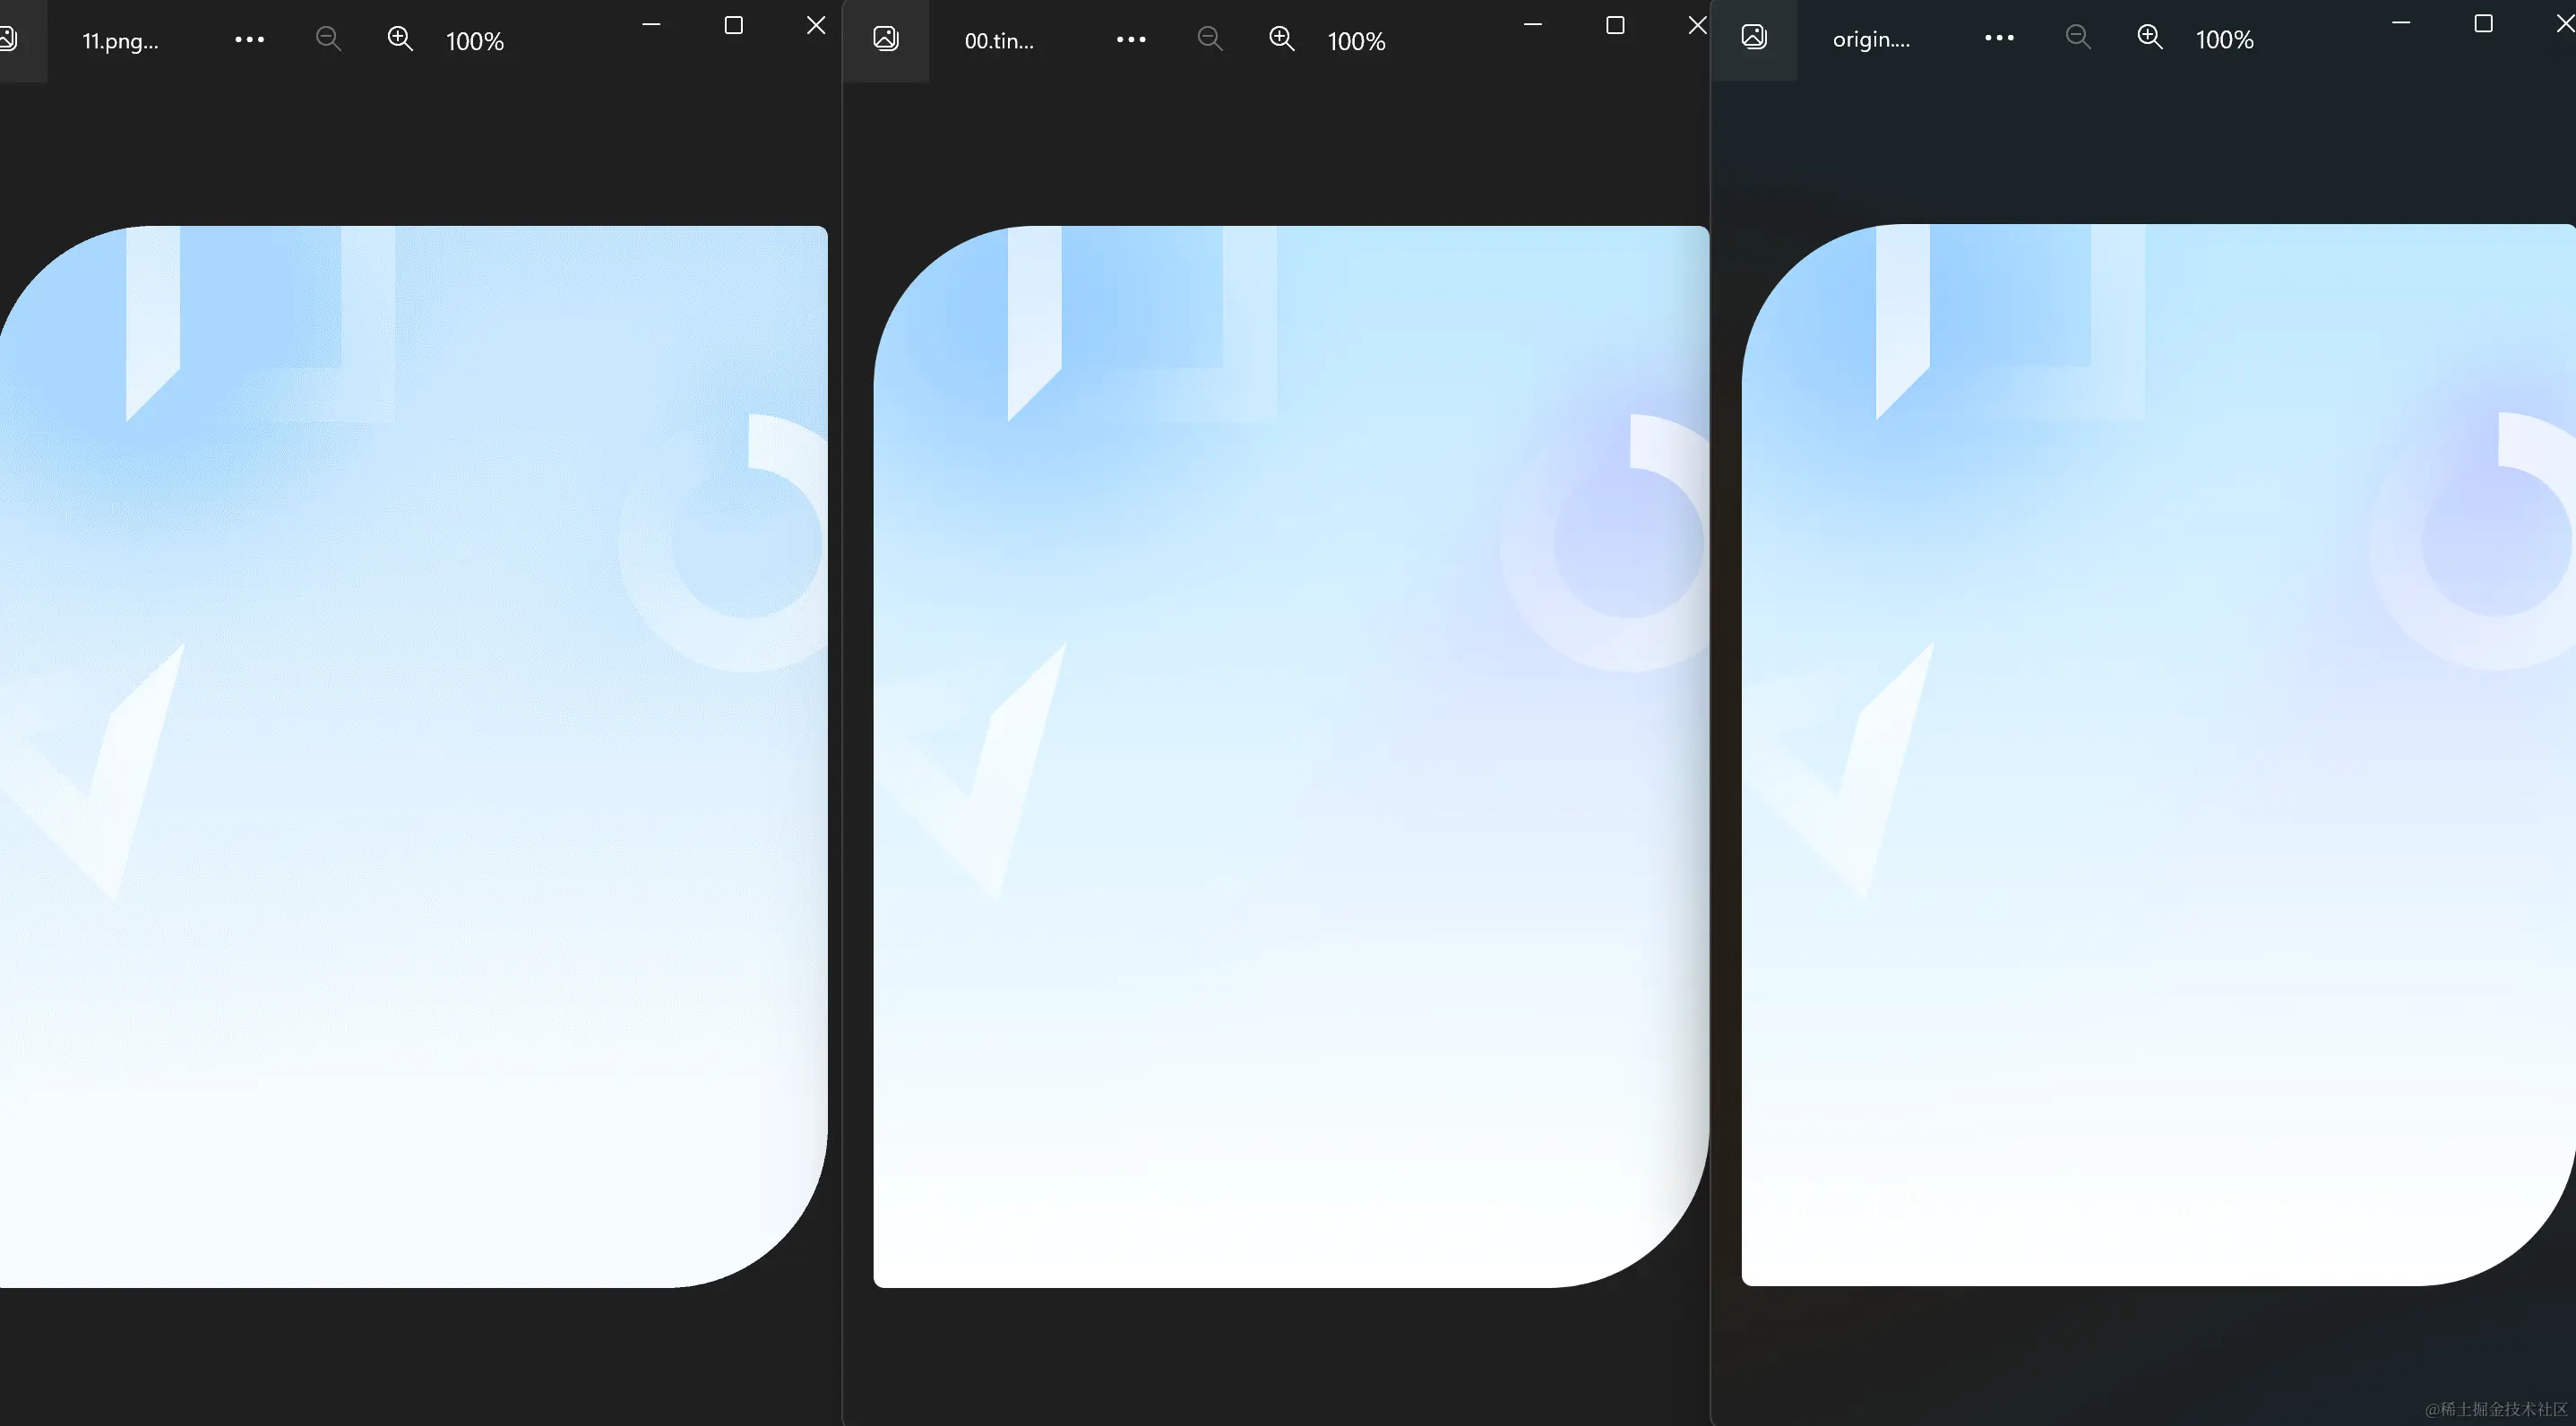The image size is (2576, 1426).
Task: Open the three-dot menu in the 11.png window
Action: click(x=249, y=40)
